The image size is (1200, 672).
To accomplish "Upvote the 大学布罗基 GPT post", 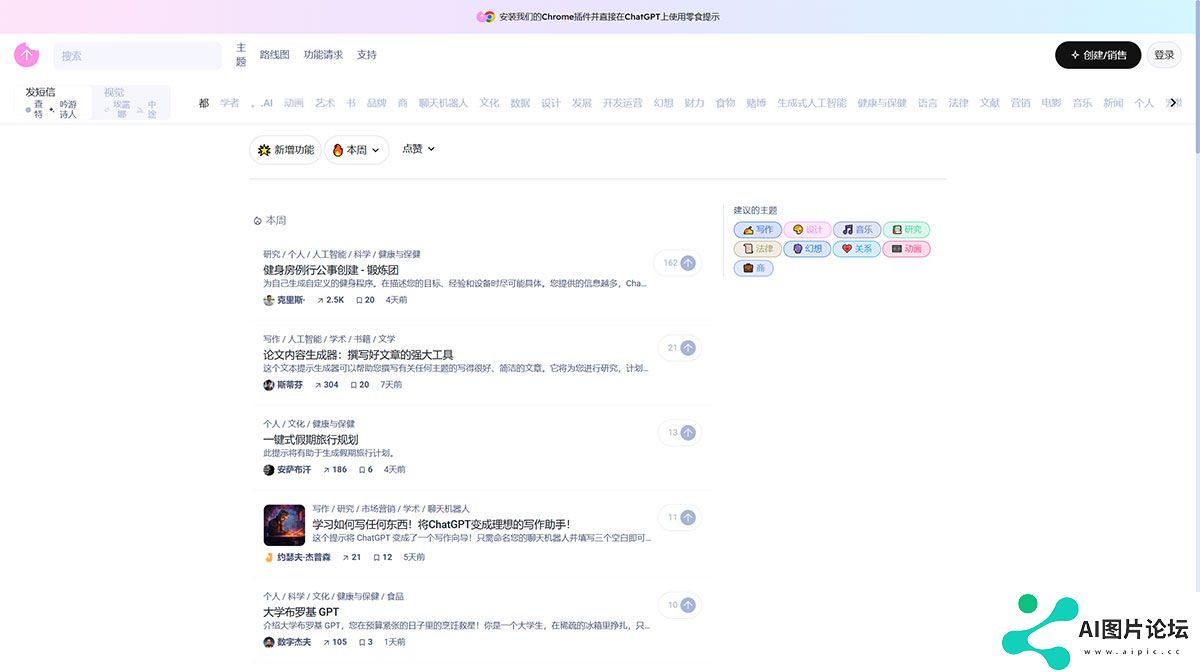I will [x=687, y=605].
